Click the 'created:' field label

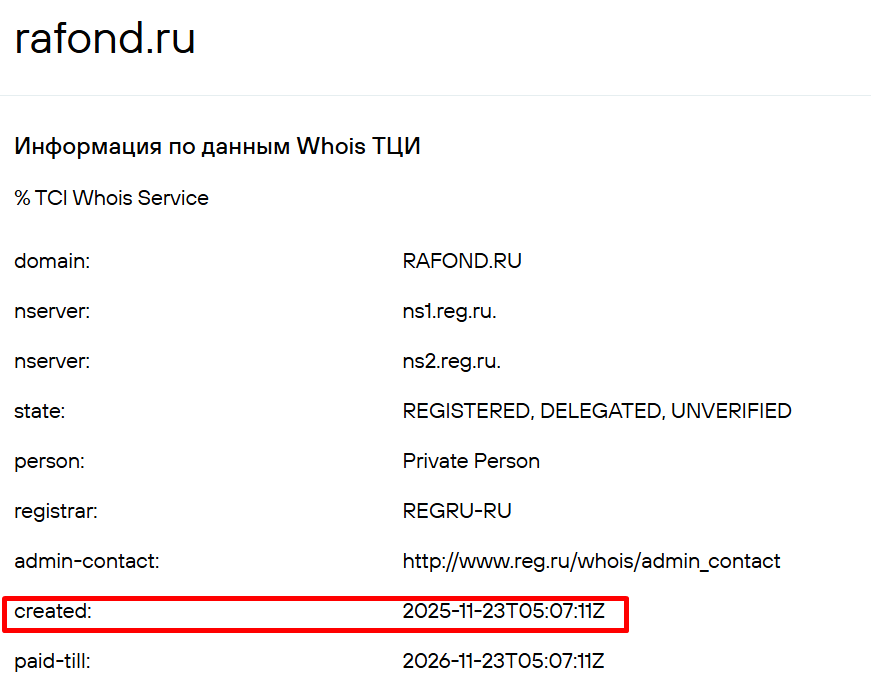tap(53, 611)
